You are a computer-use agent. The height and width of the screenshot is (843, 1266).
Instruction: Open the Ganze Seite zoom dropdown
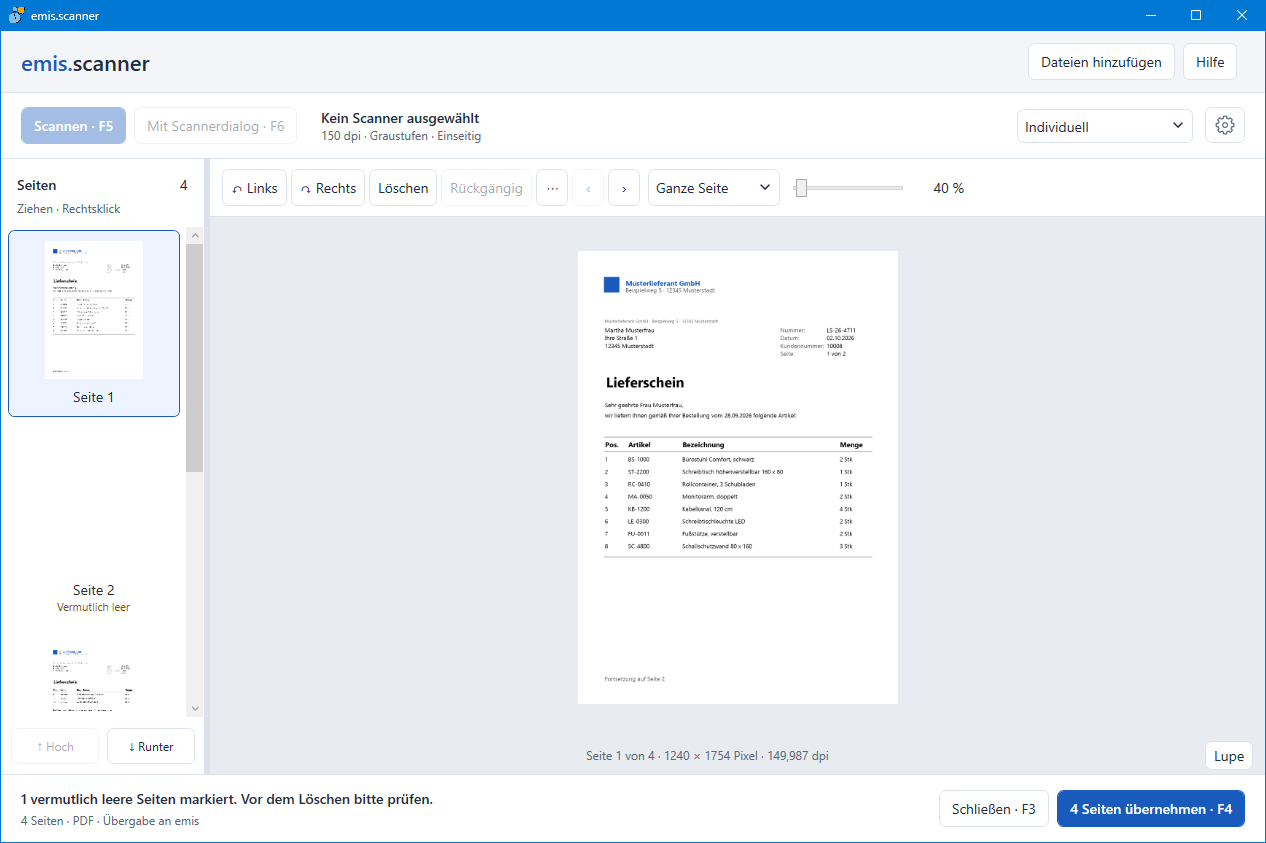[714, 188]
